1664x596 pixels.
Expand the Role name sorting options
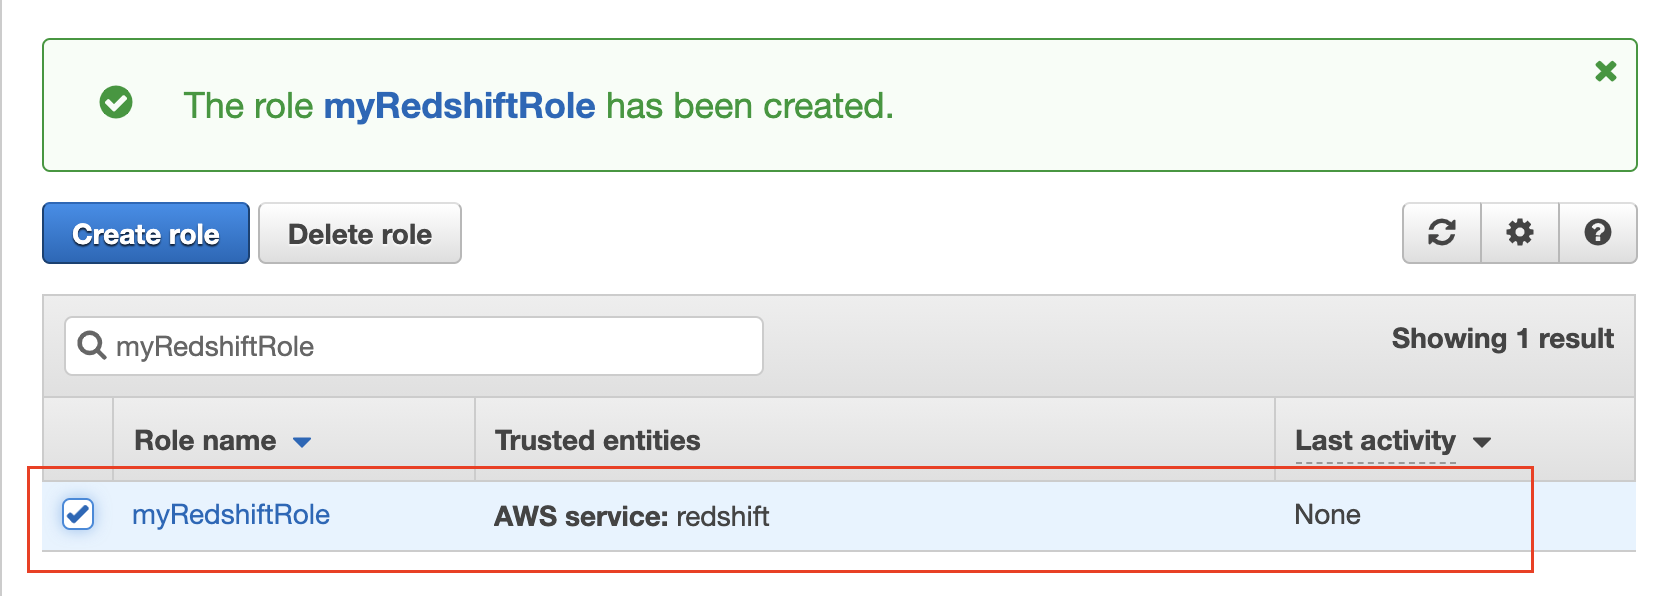click(x=303, y=441)
